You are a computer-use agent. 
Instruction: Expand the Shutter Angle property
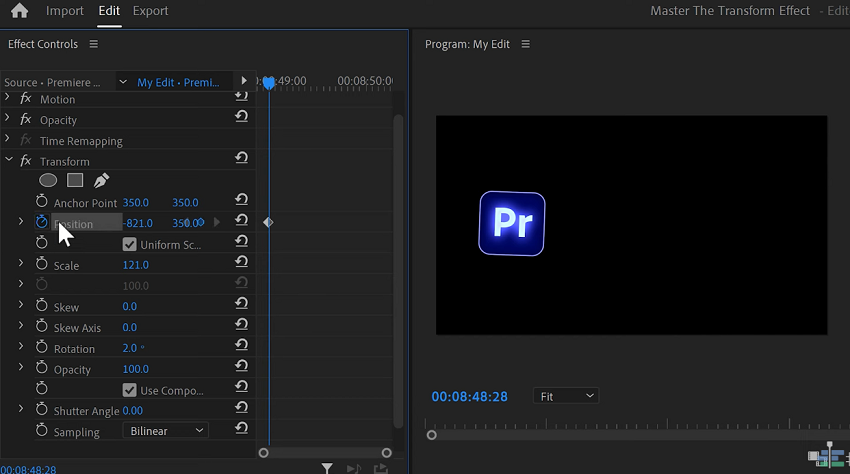(x=21, y=408)
